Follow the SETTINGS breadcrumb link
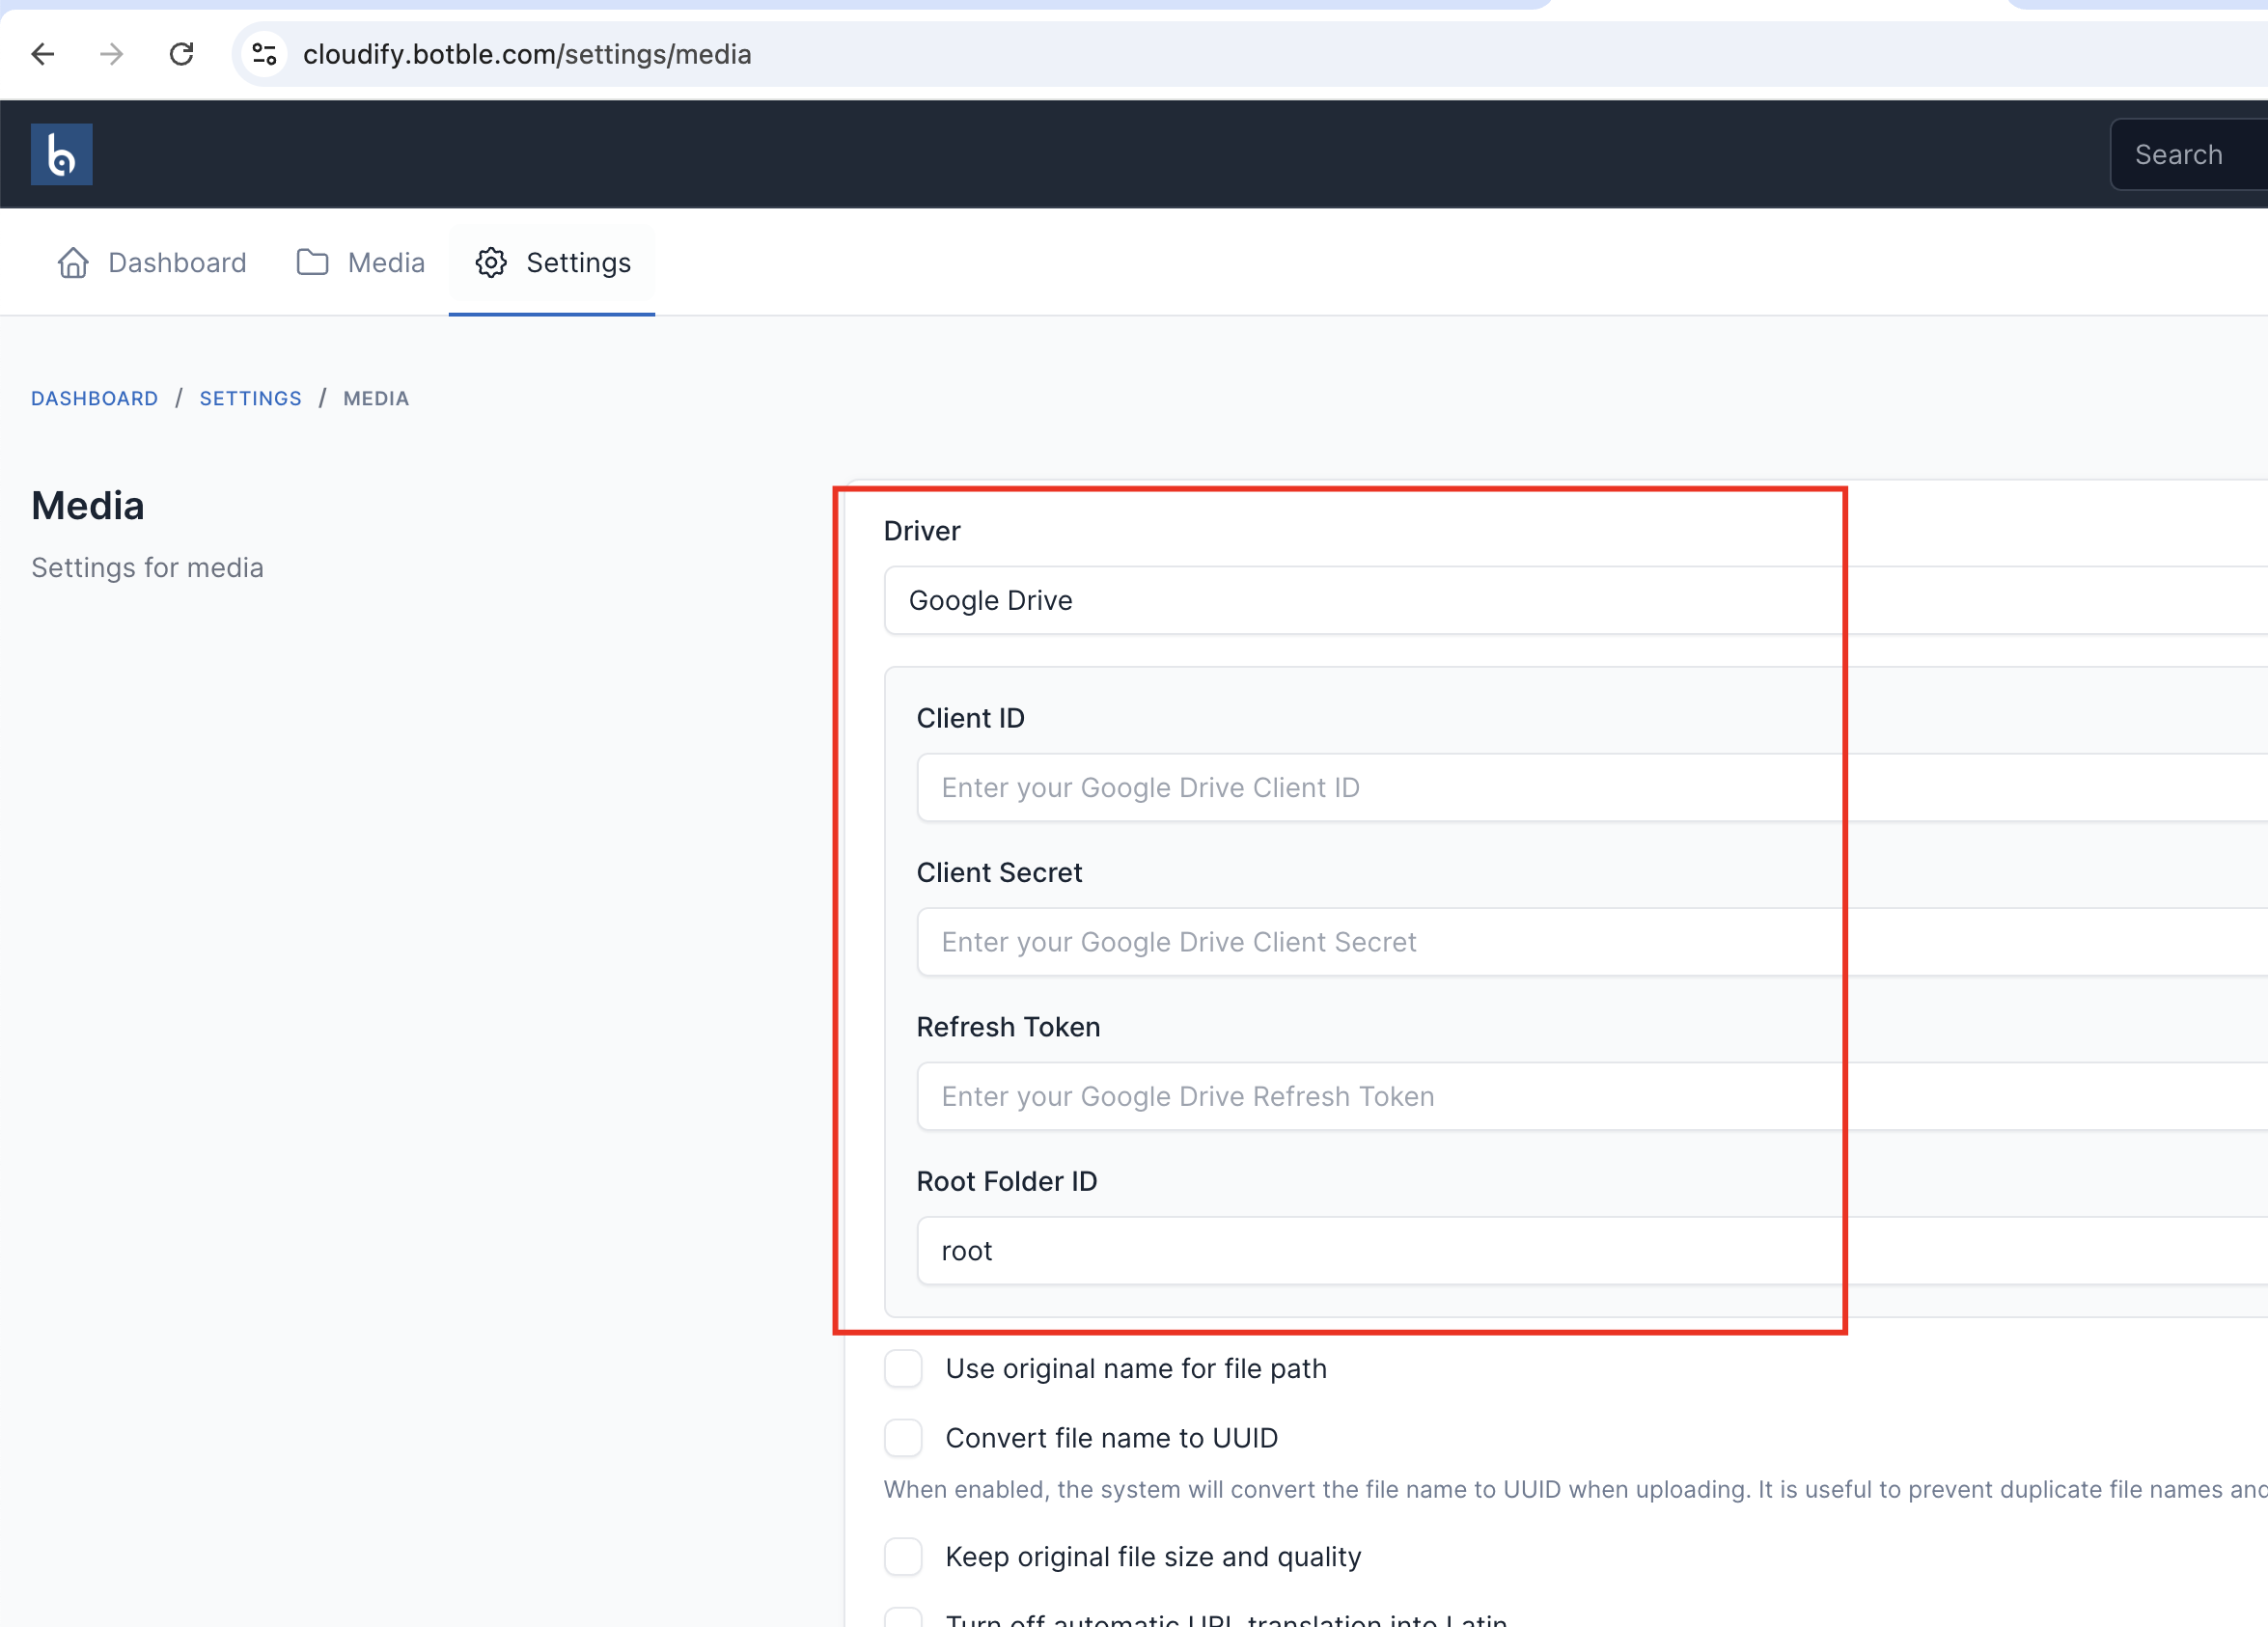The height and width of the screenshot is (1627, 2268). click(250, 398)
